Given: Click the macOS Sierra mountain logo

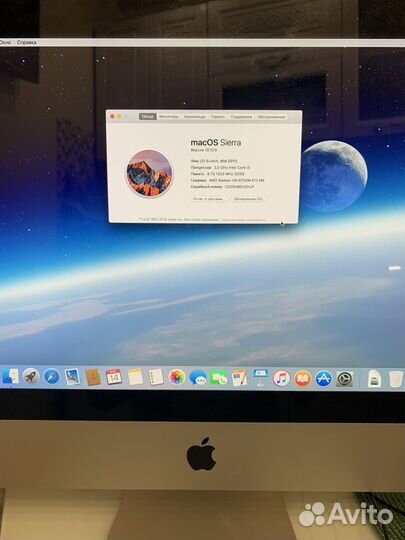Looking at the screenshot, I should [x=149, y=173].
